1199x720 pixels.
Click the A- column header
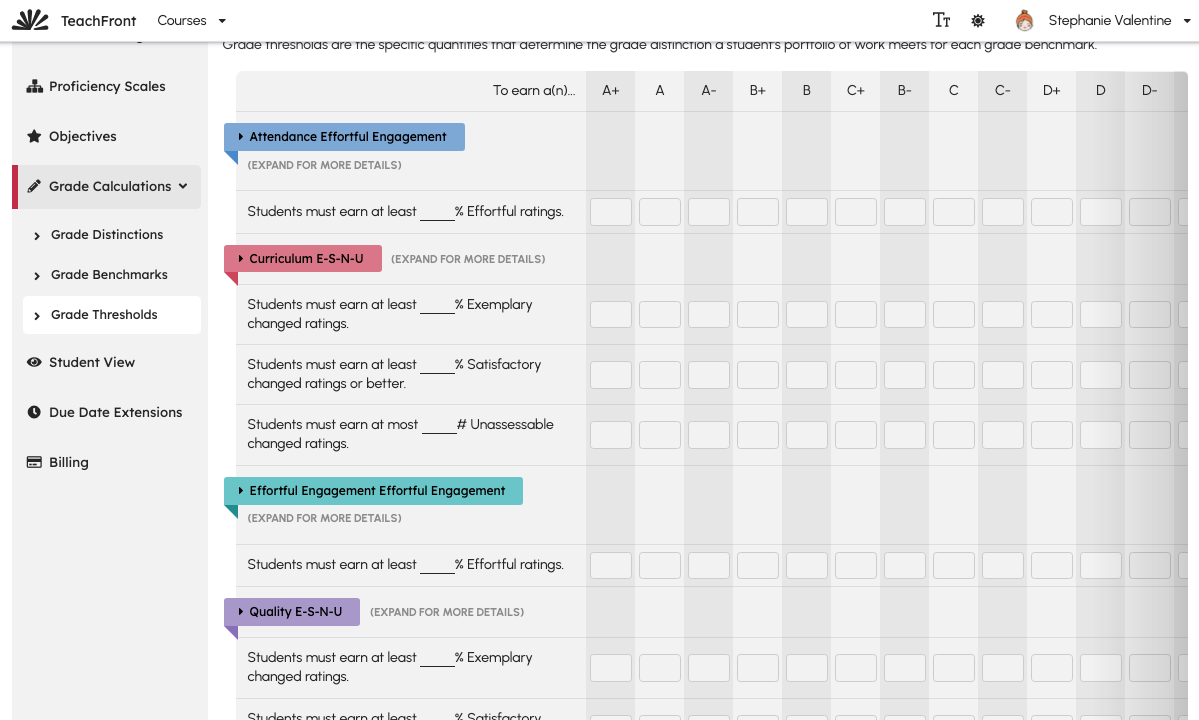pos(709,90)
